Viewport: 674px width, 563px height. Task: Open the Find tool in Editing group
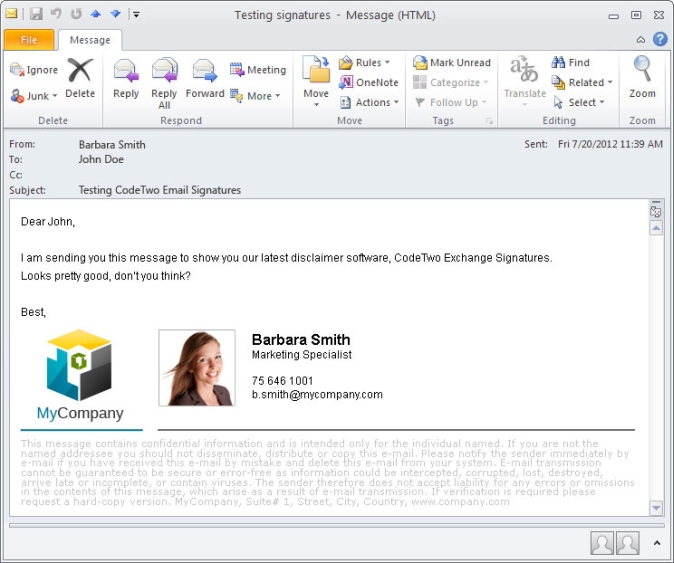click(570, 63)
